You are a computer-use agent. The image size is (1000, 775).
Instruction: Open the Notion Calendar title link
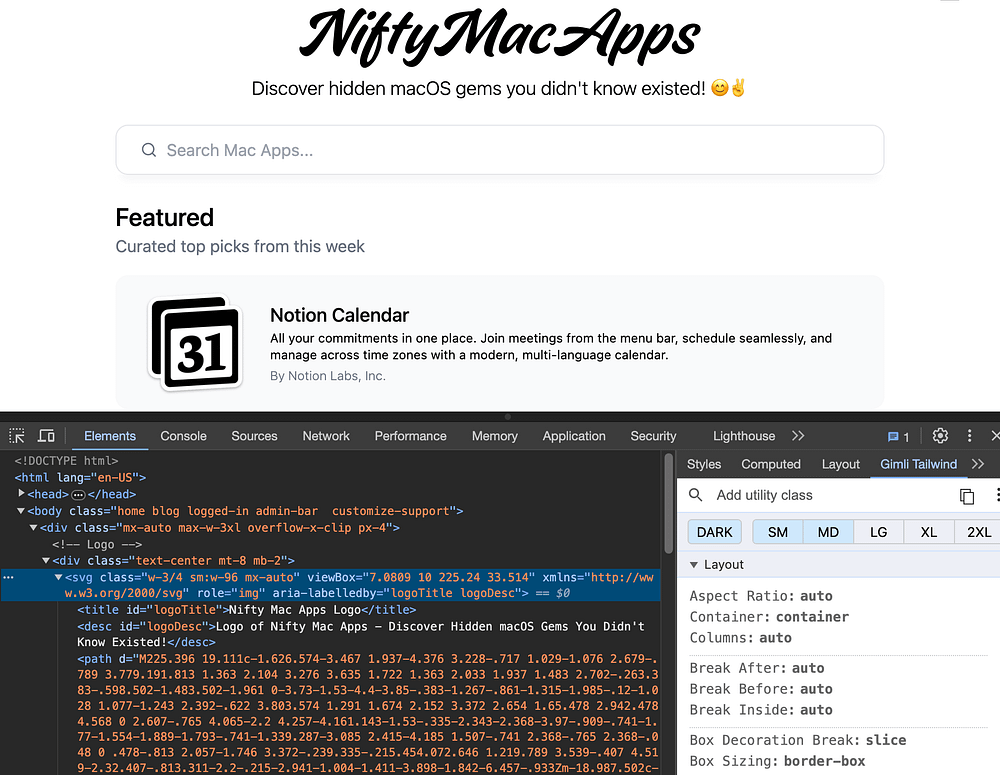(x=339, y=315)
